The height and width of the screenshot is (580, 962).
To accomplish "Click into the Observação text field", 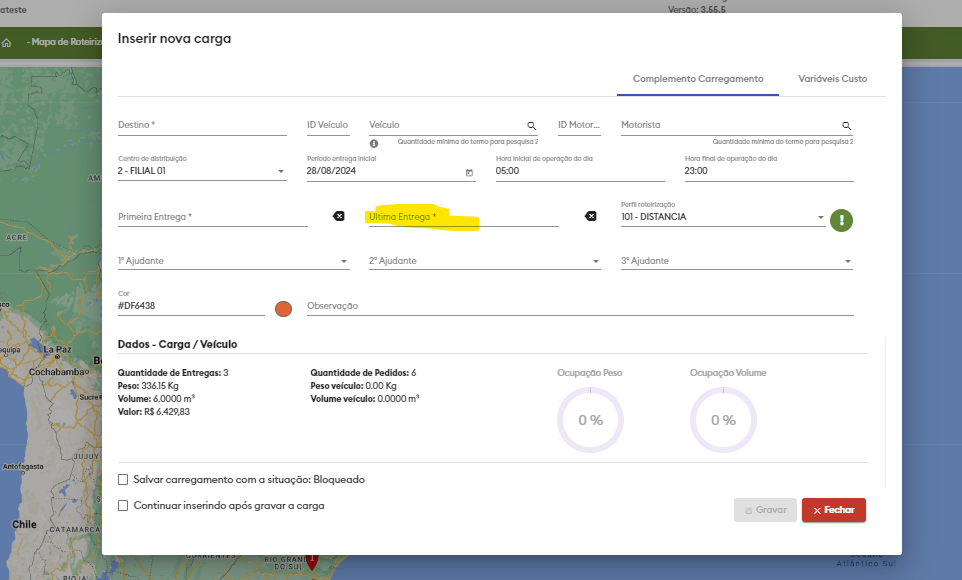I will click(x=580, y=306).
